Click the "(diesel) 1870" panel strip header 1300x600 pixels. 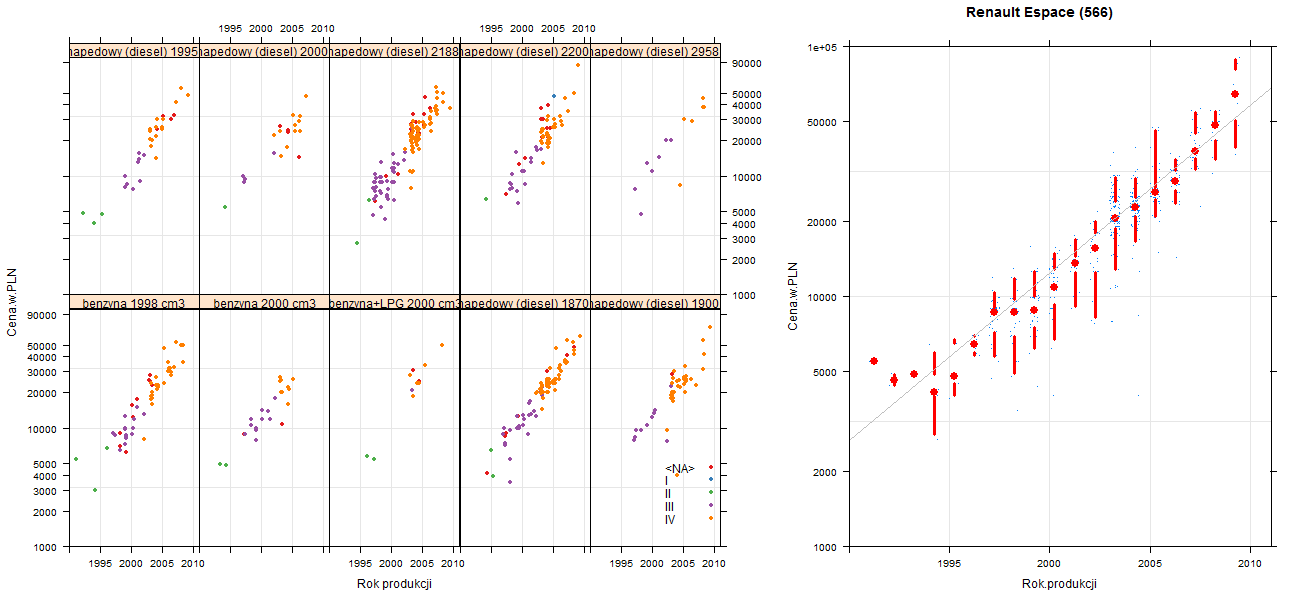[524, 302]
